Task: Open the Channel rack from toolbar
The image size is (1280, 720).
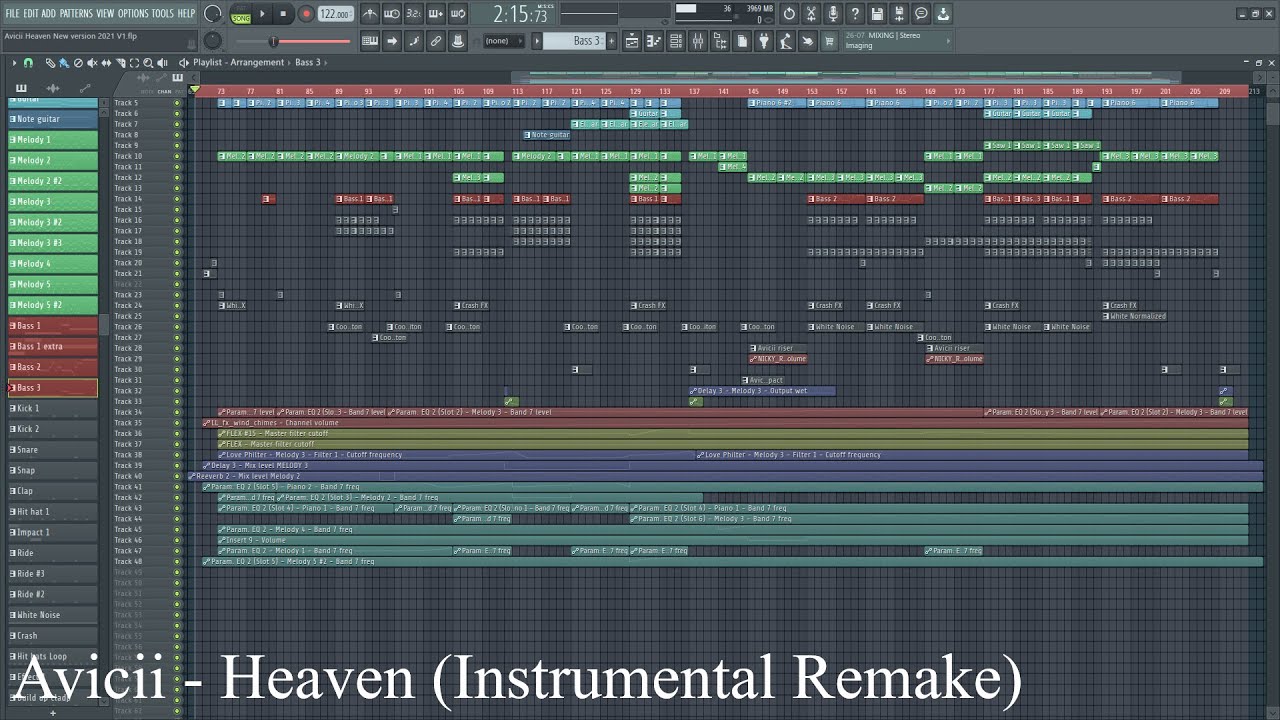Action: 676,41
